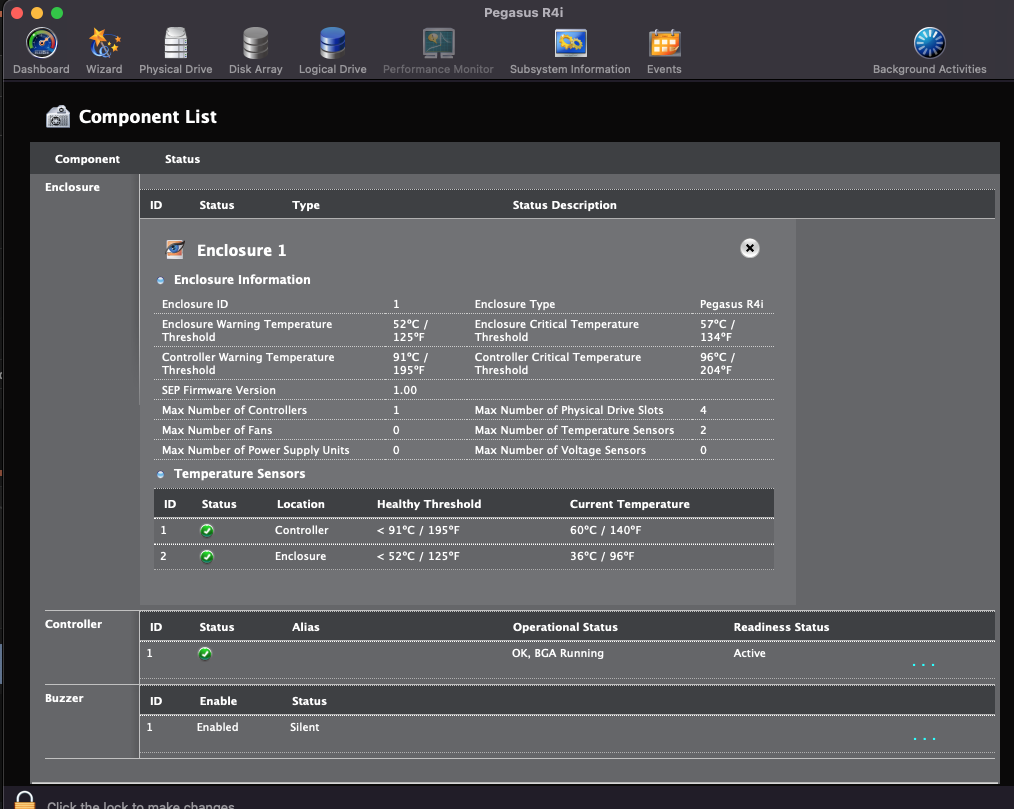Select the Controller component label
The width and height of the screenshot is (1014, 809).
[x=73, y=624]
